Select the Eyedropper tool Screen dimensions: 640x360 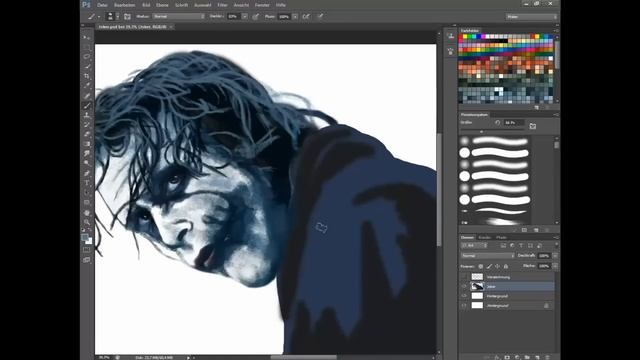[x=87, y=86]
